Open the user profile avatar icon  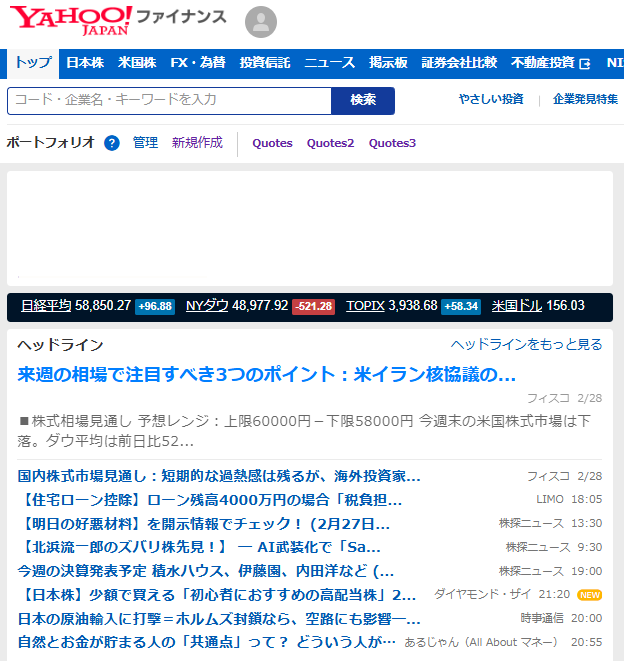(x=261, y=22)
